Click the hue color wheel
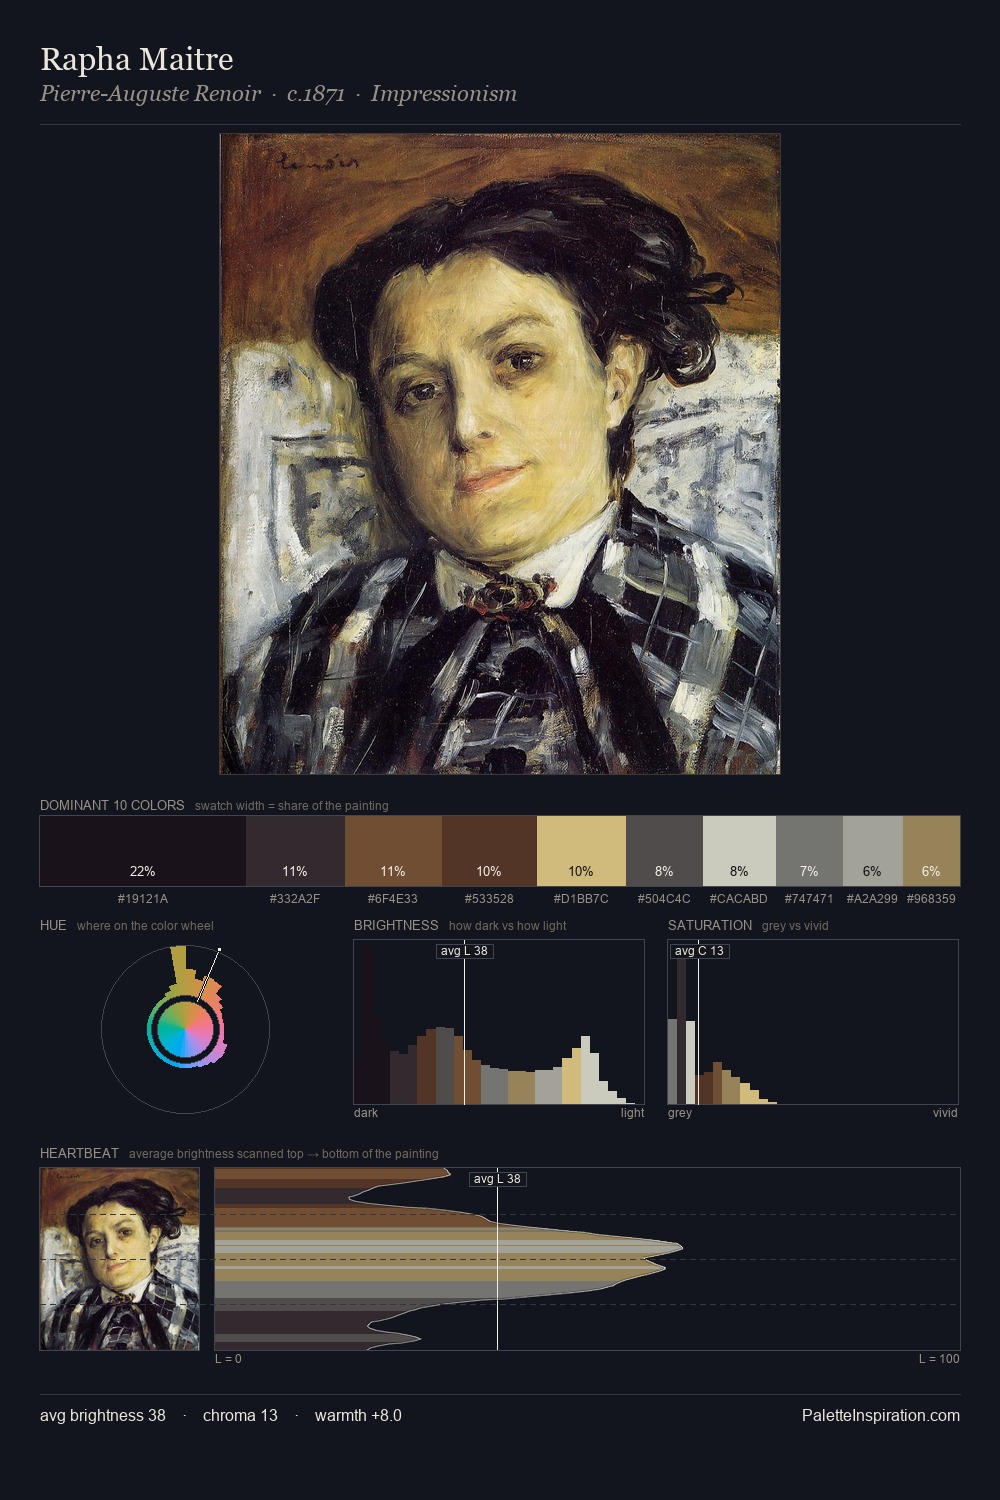 185,1029
